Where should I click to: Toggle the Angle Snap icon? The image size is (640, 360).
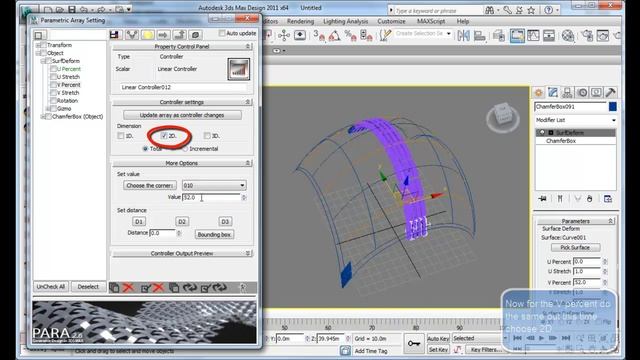click(x=334, y=36)
